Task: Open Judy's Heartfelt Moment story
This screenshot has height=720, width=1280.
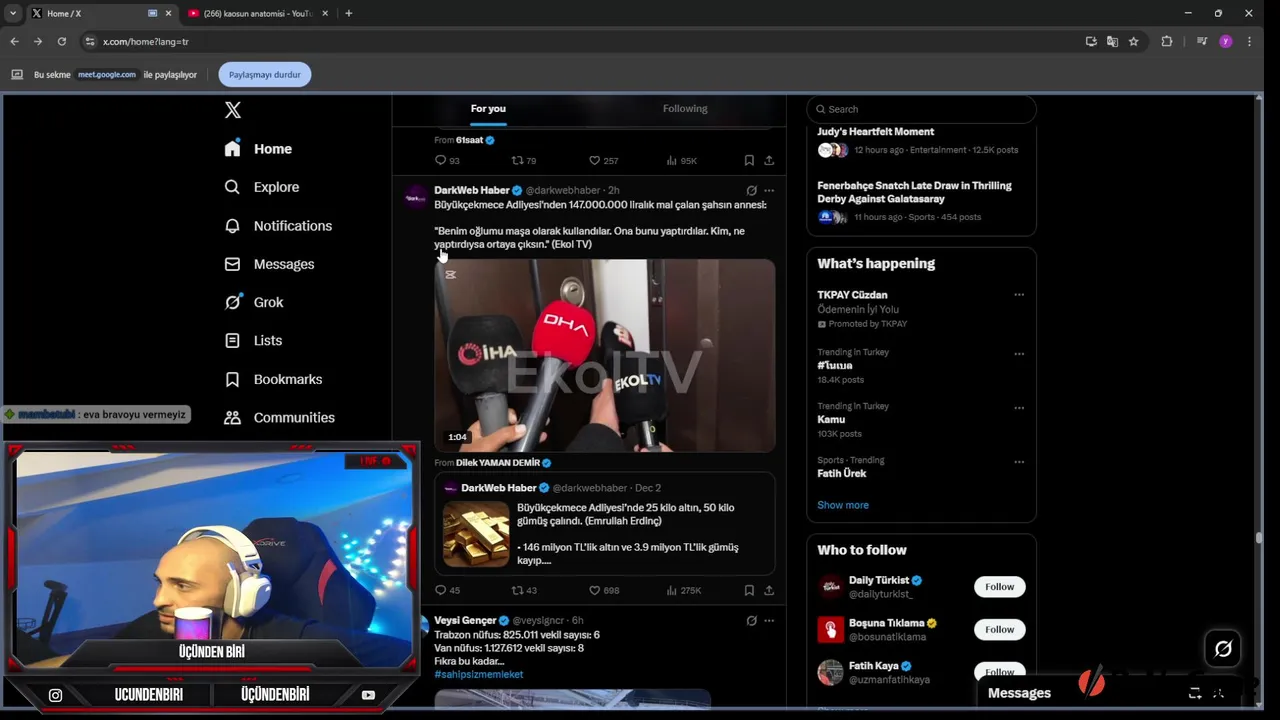Action: (921, 141)
